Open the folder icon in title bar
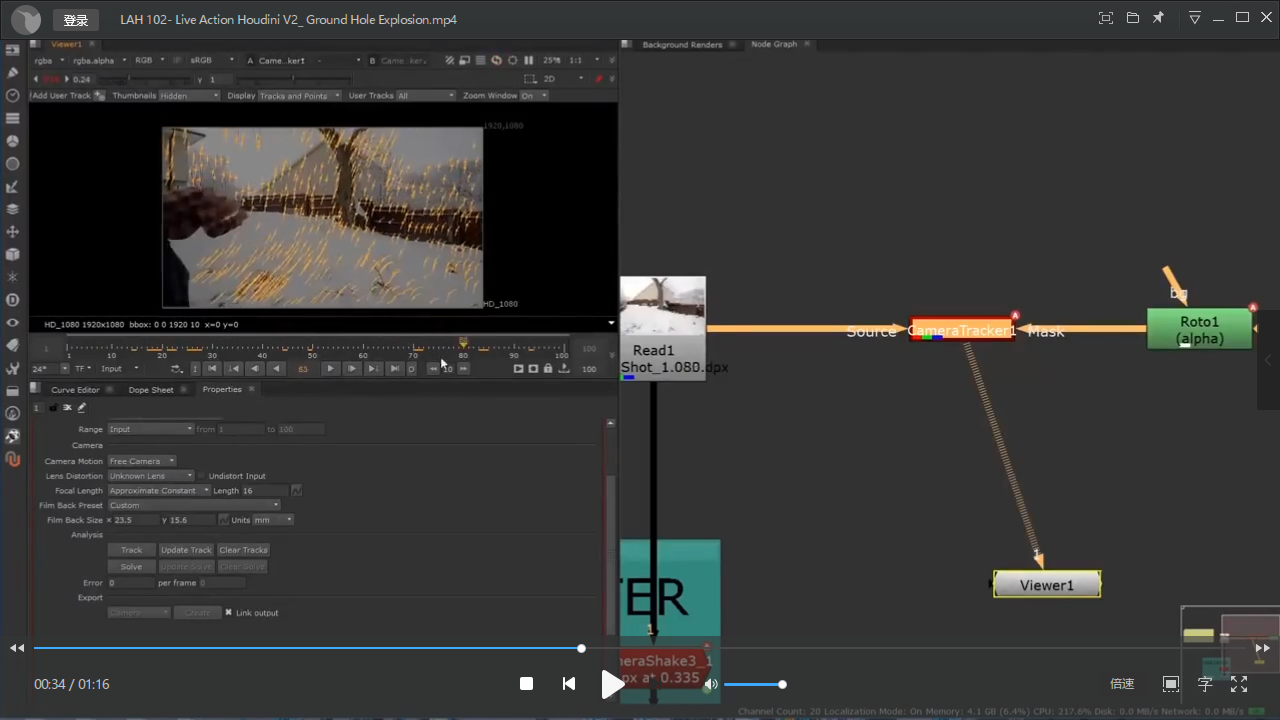1280x720 pixels. [1133, 18]
